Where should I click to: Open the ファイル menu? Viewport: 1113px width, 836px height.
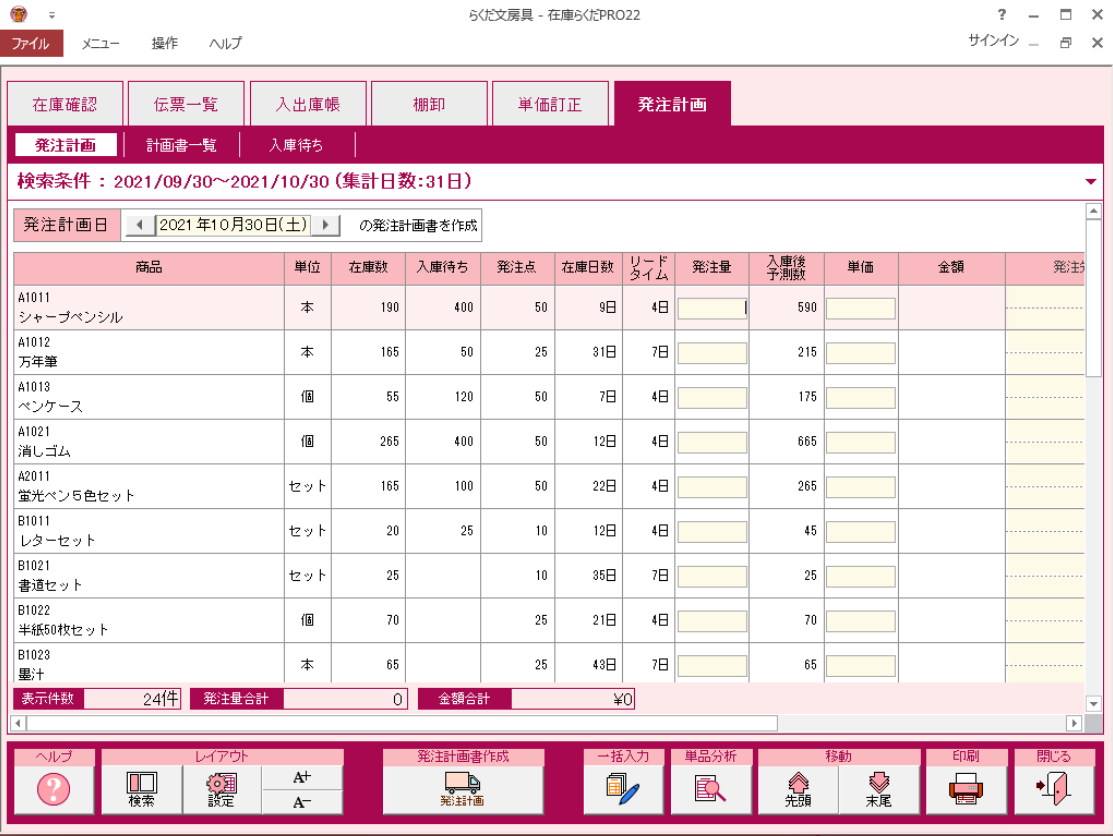tap(31, 43)
